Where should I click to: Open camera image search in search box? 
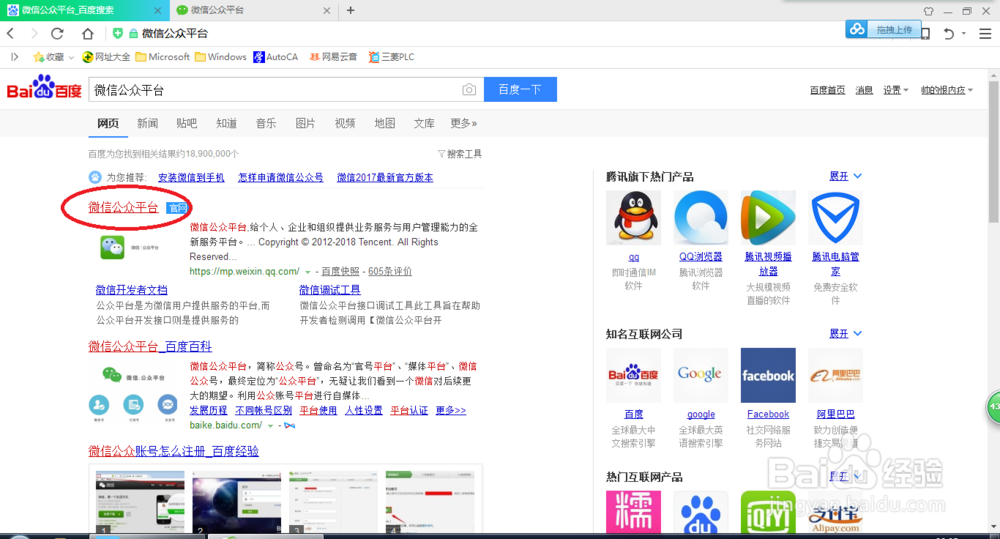[469, 90]
